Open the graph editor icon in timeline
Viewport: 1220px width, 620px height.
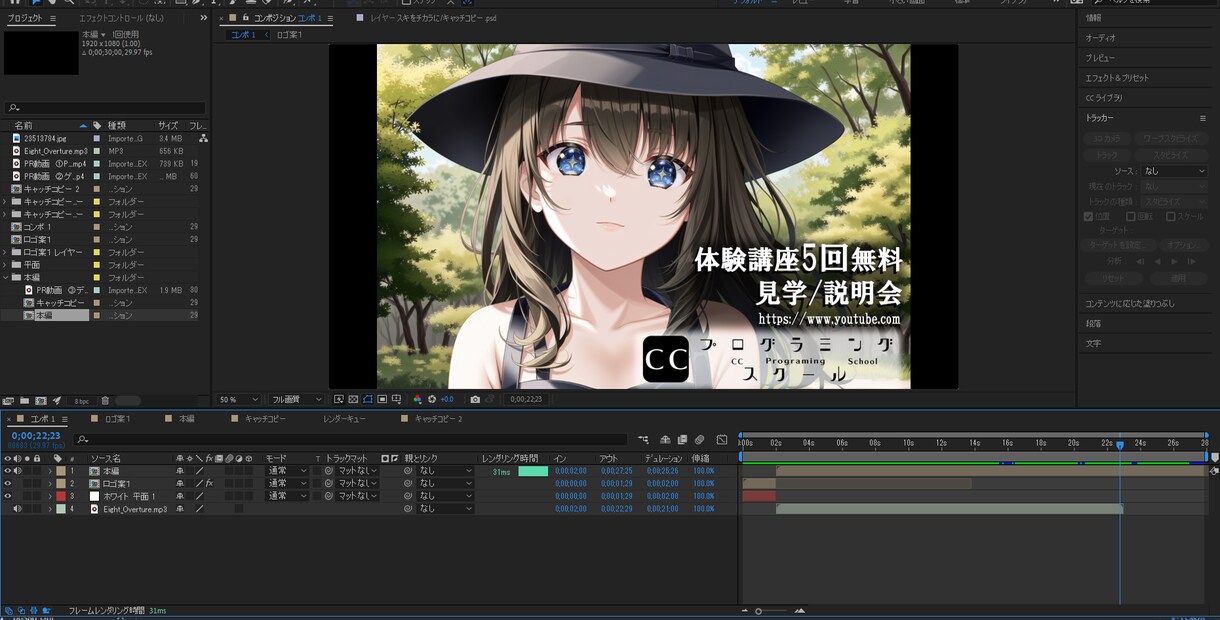[721, 440]
